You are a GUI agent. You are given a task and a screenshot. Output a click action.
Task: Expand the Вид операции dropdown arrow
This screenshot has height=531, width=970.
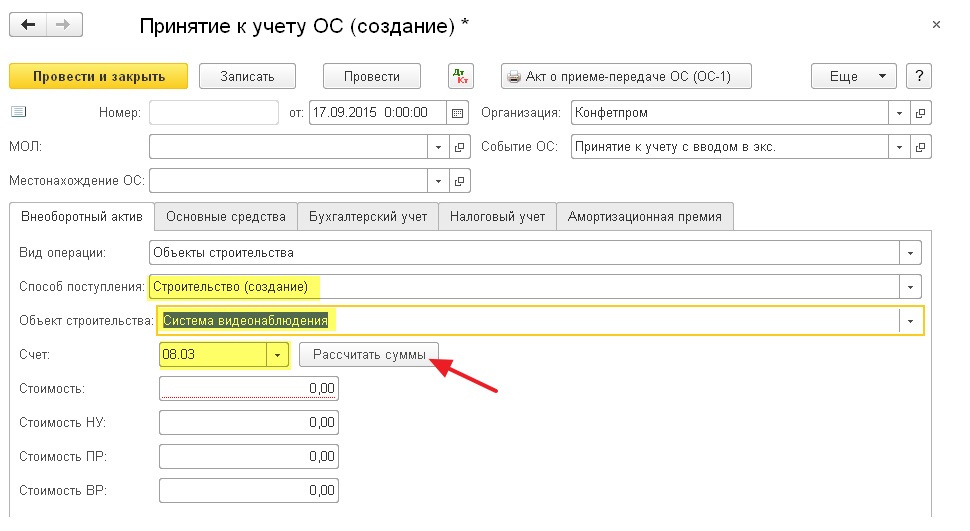point(910,253)
